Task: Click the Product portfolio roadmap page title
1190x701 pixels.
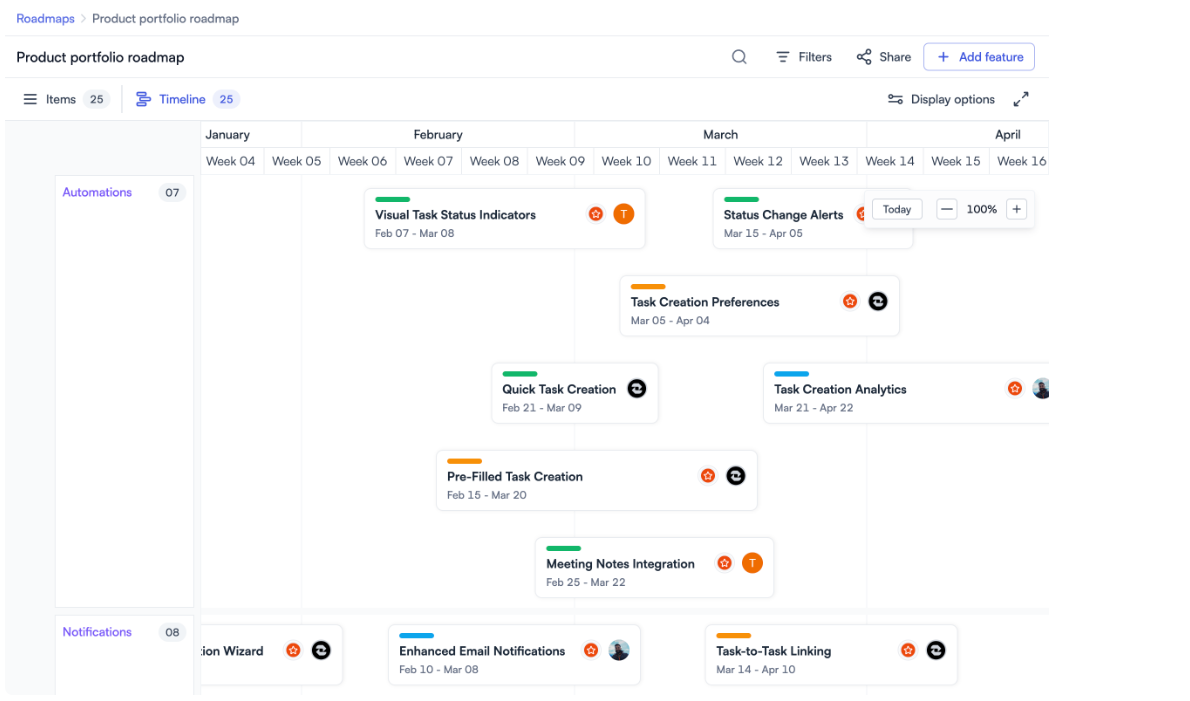Action: pyautogui.click(x=100, y=58)
